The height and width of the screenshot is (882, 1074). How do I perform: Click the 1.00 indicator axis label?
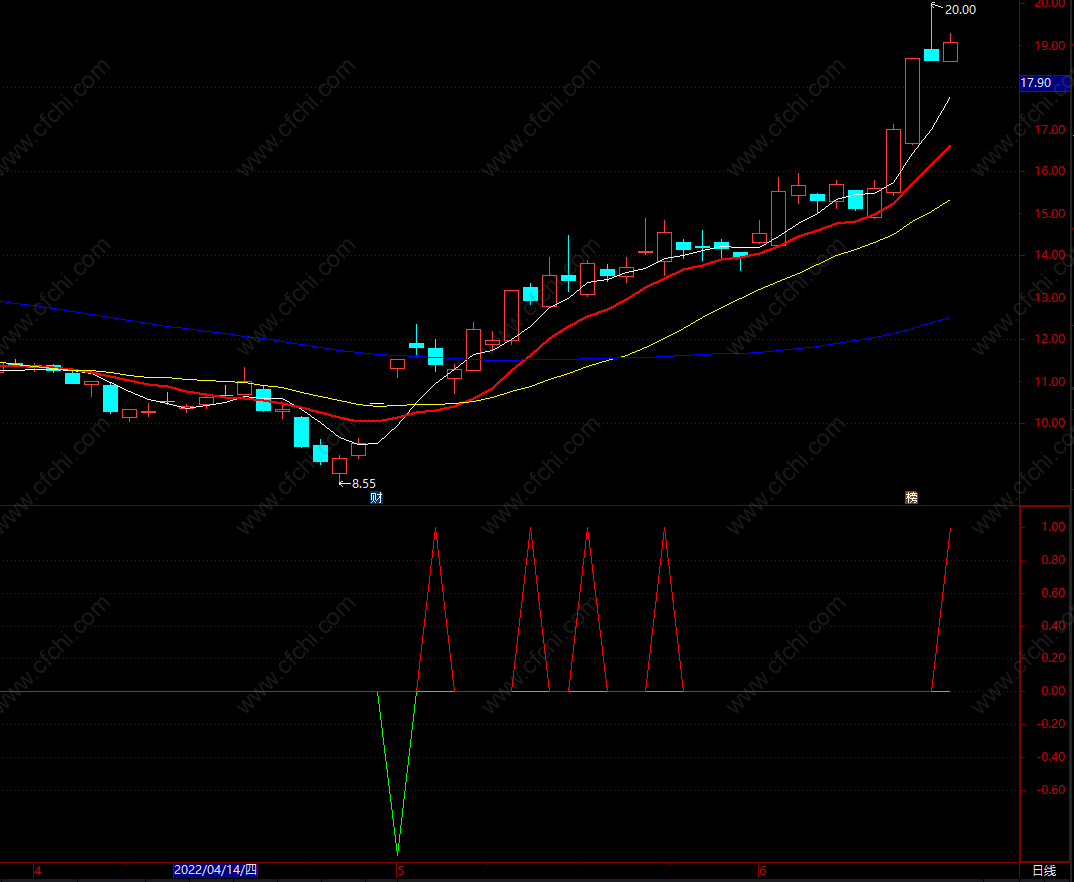coord(1053,527)
